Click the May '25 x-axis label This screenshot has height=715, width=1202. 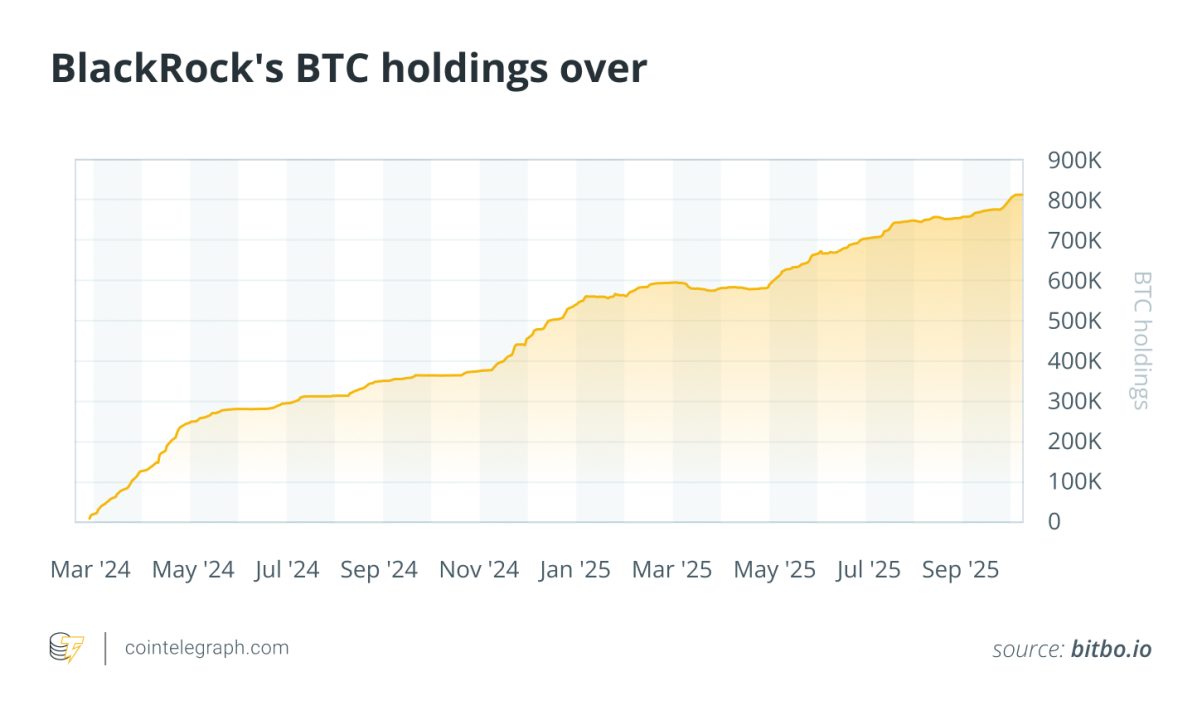[x=775, y=570]
